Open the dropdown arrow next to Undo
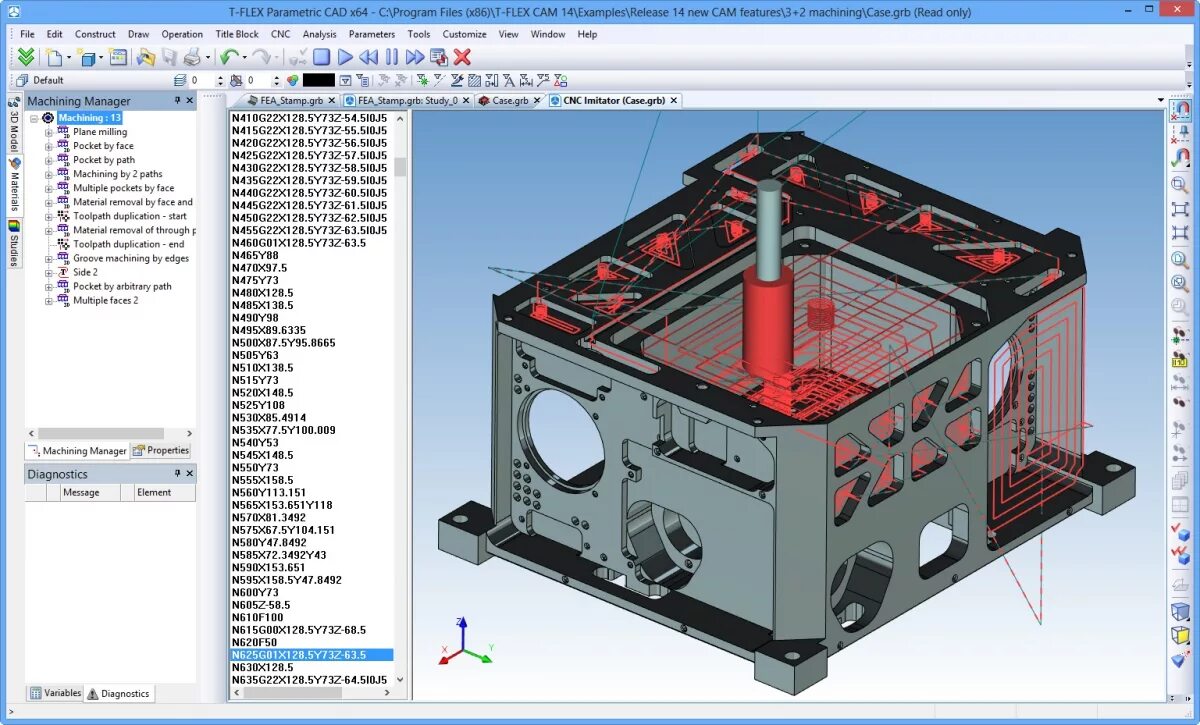Viewport: 1200px width, 725px height. click(244, 58)
